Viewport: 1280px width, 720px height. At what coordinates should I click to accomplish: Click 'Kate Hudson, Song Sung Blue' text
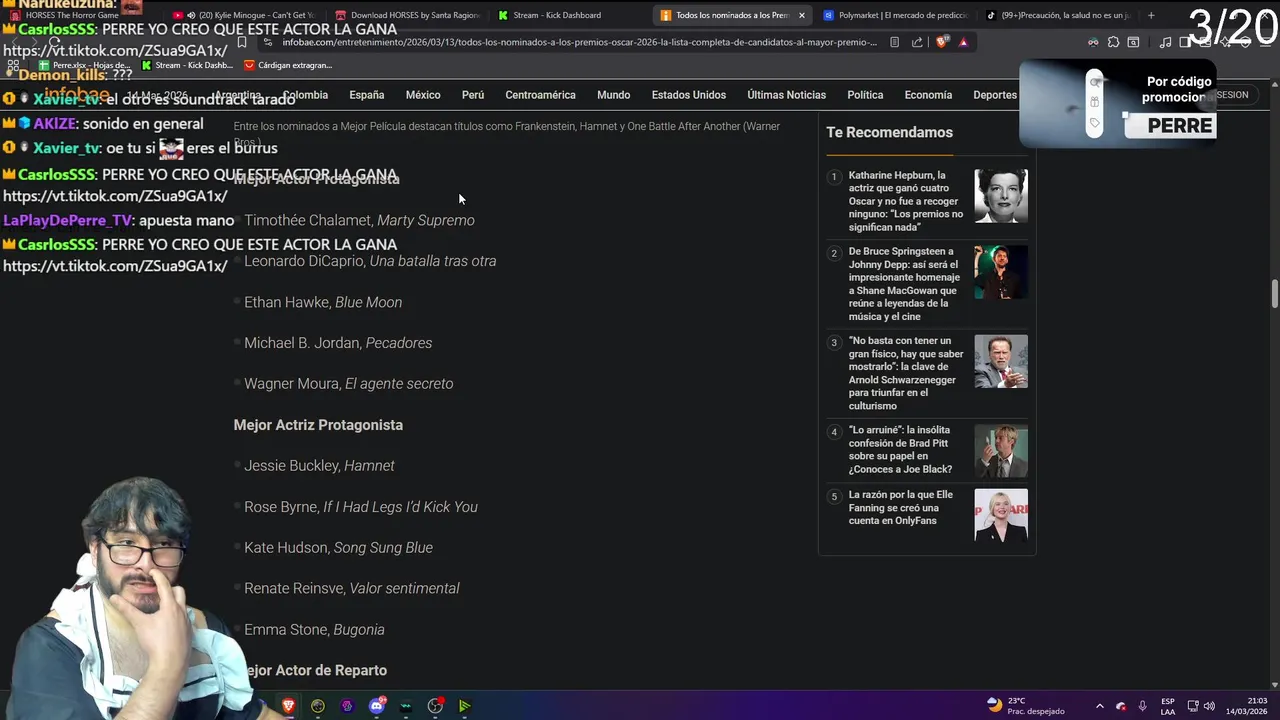point(338,548)
